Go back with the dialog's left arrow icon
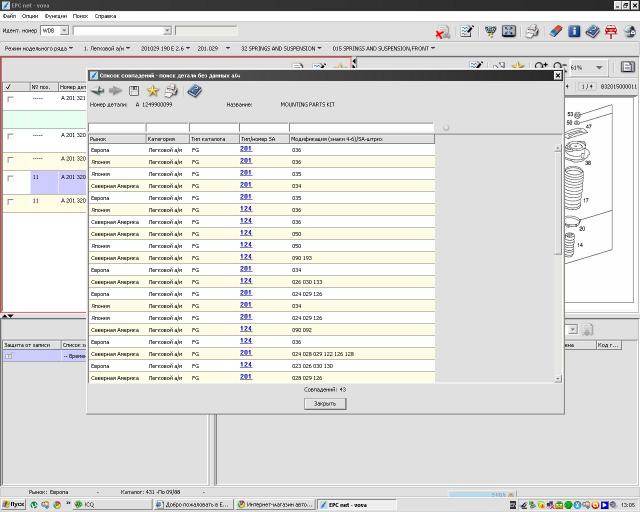The width and height of the screenshot is (640, 512). [x=98, y=91]
